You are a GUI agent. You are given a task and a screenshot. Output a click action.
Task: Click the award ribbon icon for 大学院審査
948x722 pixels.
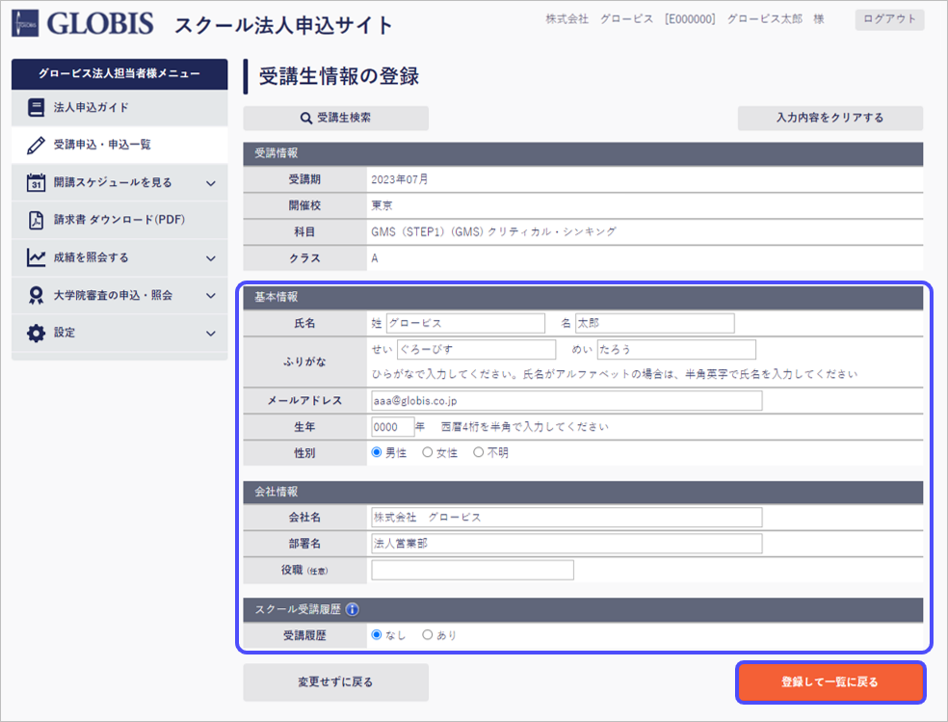click(36, 295)
